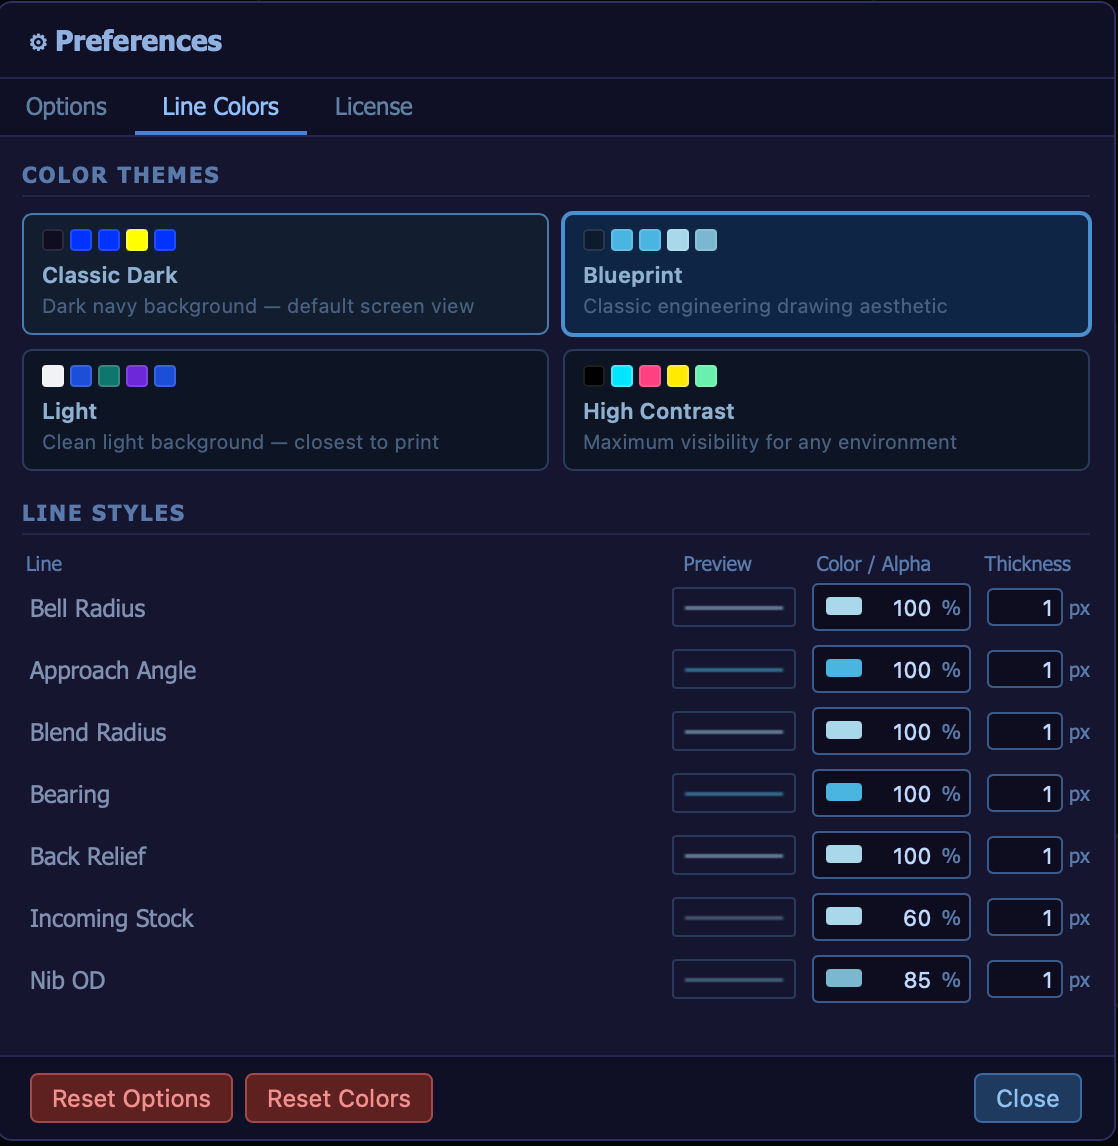Edit the Nib OD thickness value
This screenshot has height=1146, width=1118.
point(1024,979)
